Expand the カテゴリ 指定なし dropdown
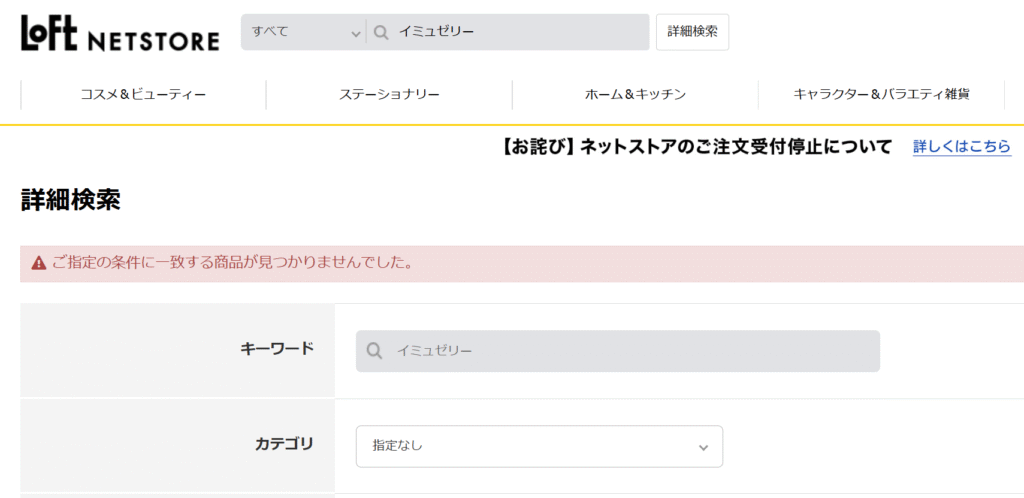 (x=538, y=446)
